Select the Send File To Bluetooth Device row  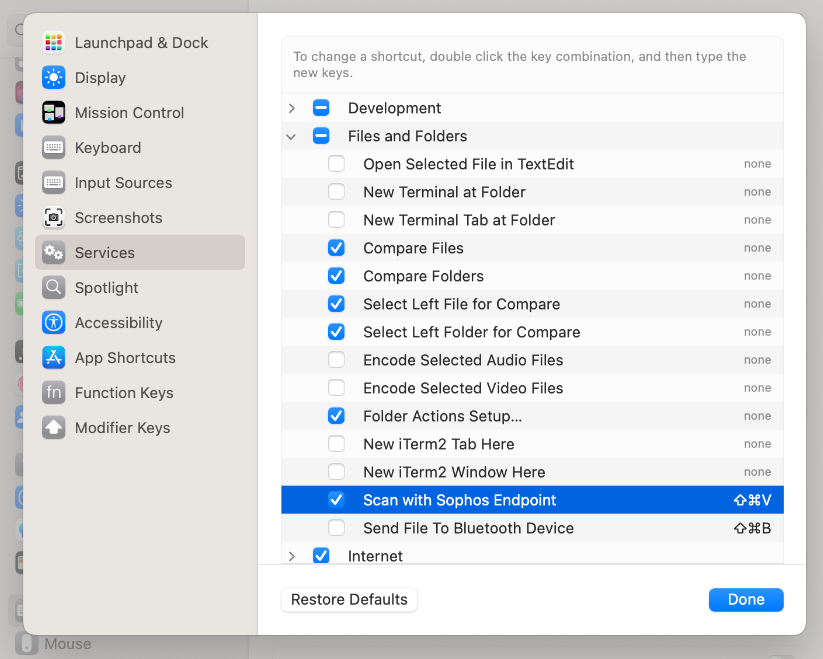point(468,528)
